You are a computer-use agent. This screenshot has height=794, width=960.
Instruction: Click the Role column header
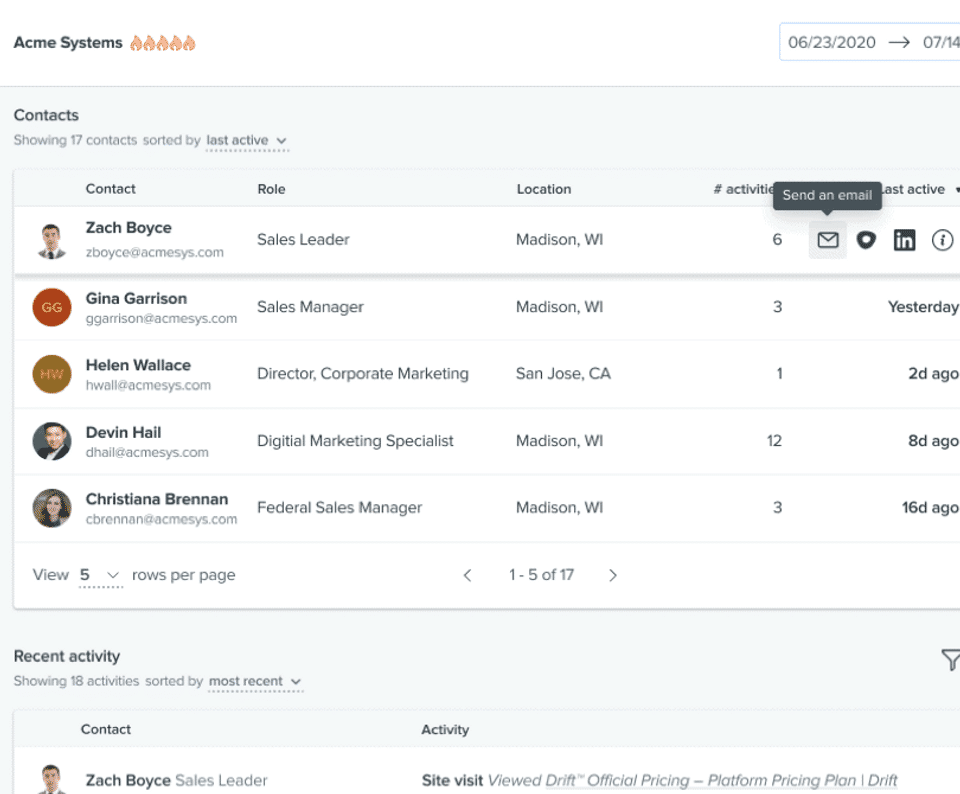pyautogui.click(x=271, y=189)
